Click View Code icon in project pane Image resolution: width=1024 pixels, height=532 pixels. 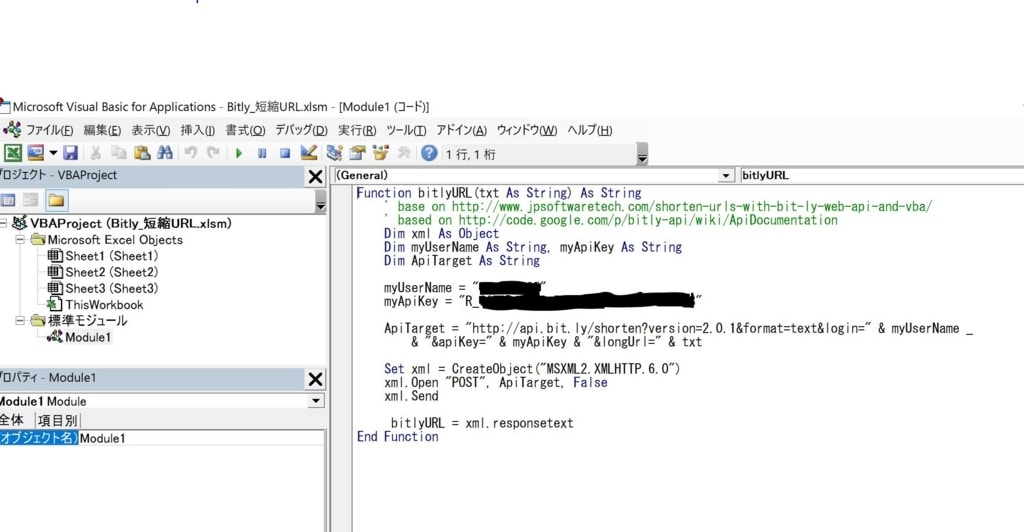click(8, 200)
